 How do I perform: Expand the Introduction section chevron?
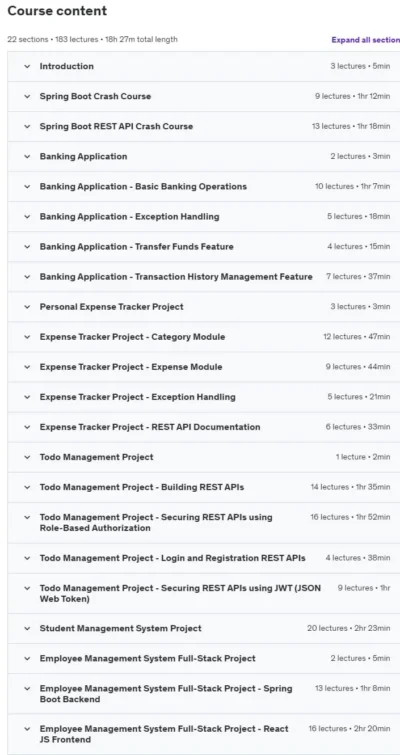[x=27, y=66]
